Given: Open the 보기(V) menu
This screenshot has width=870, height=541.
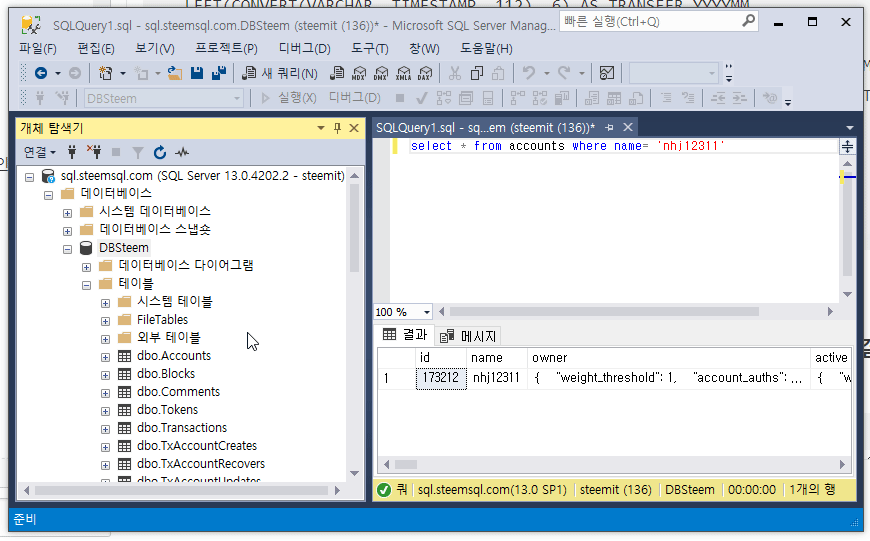Looking at the screenshot, I should 155,49.
